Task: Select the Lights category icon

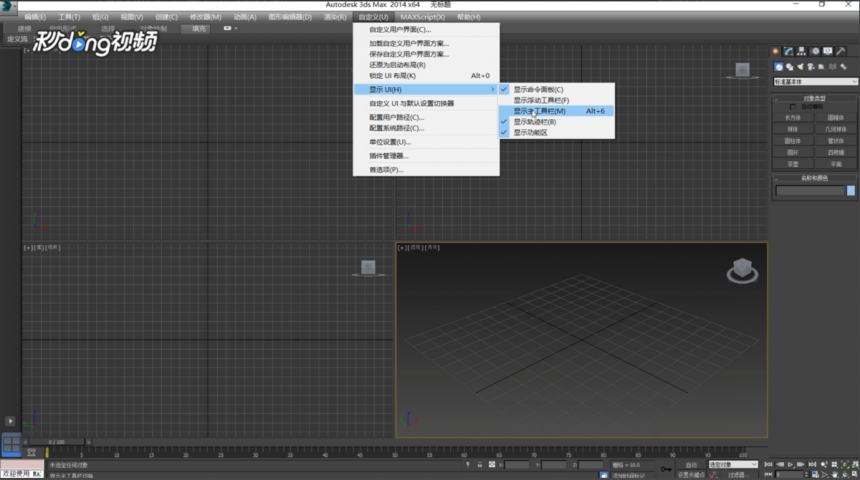Action: 800,67
